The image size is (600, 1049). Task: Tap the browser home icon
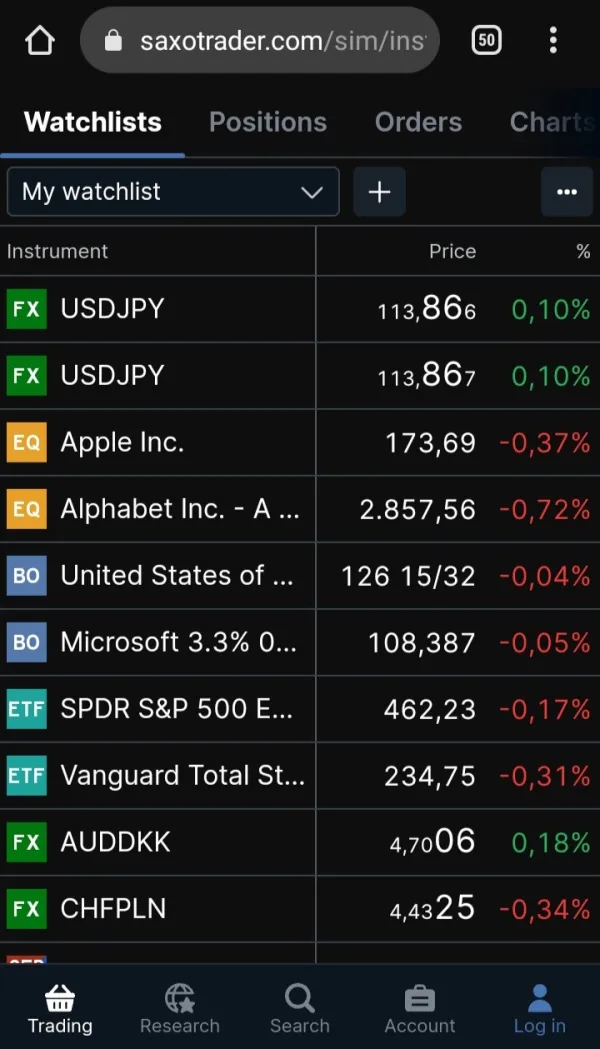pyautogui.click(x=40, y=41)
